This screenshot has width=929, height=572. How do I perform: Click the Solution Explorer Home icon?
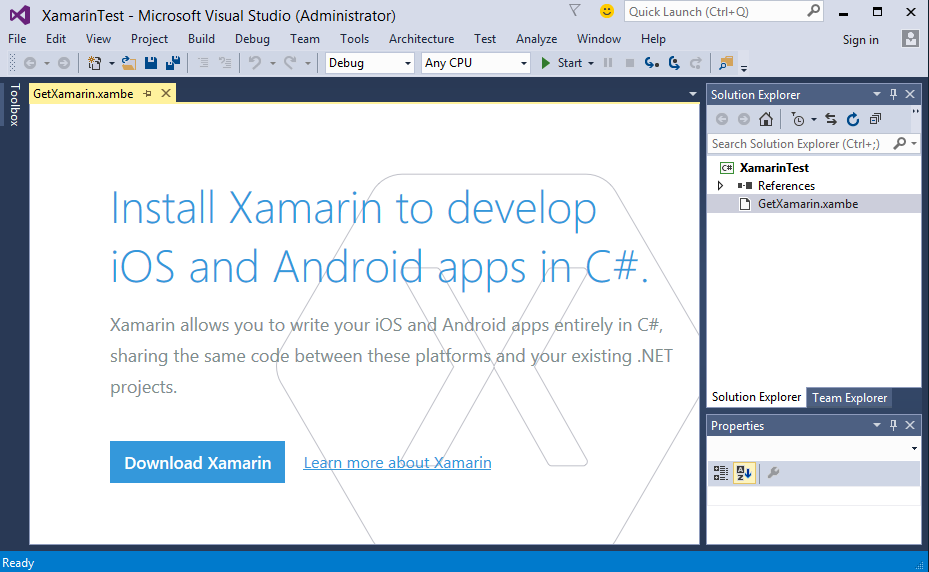[765, 119]
